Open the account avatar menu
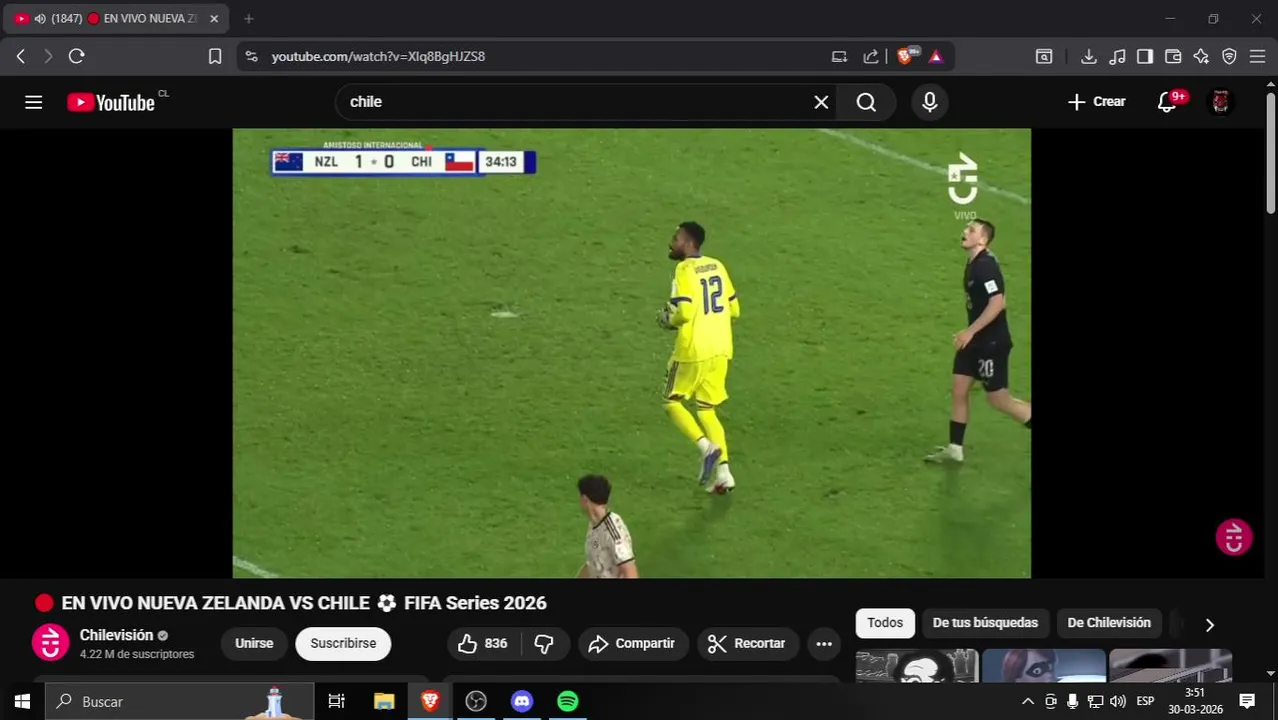1278x720 pixels. (1220, 102)
